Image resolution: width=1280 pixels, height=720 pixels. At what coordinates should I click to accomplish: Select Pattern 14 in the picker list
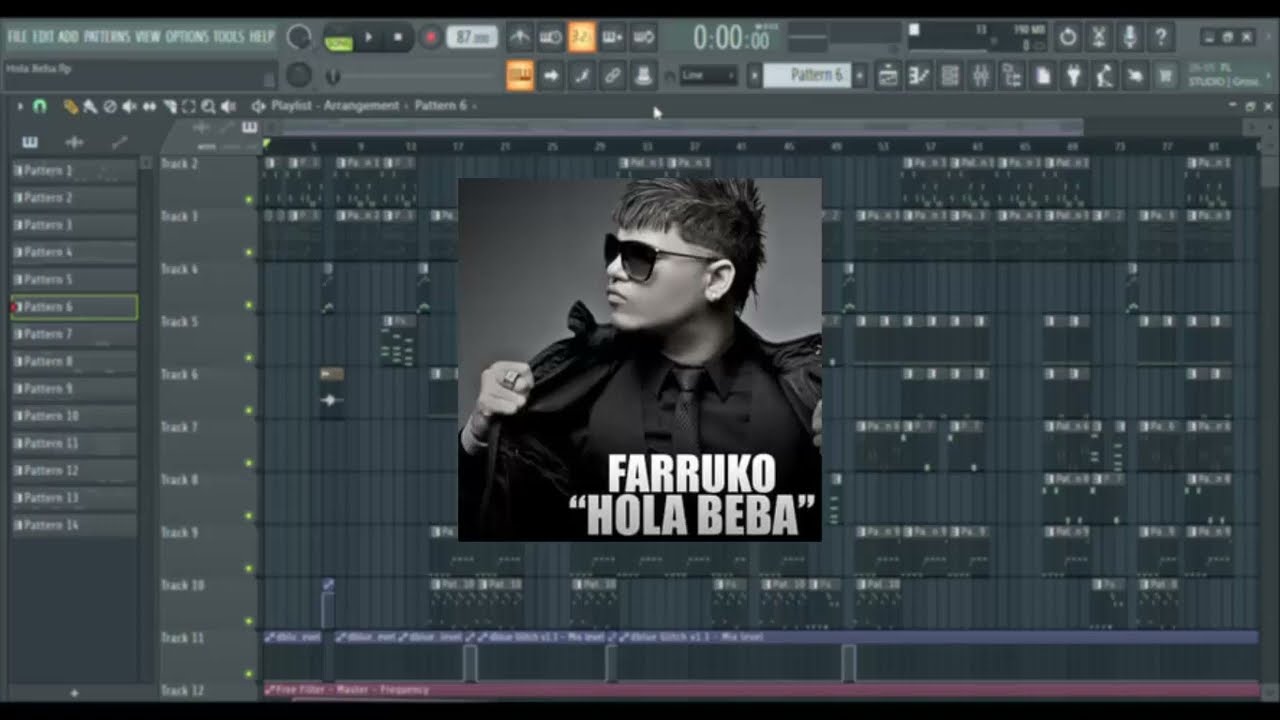point(74,525)
